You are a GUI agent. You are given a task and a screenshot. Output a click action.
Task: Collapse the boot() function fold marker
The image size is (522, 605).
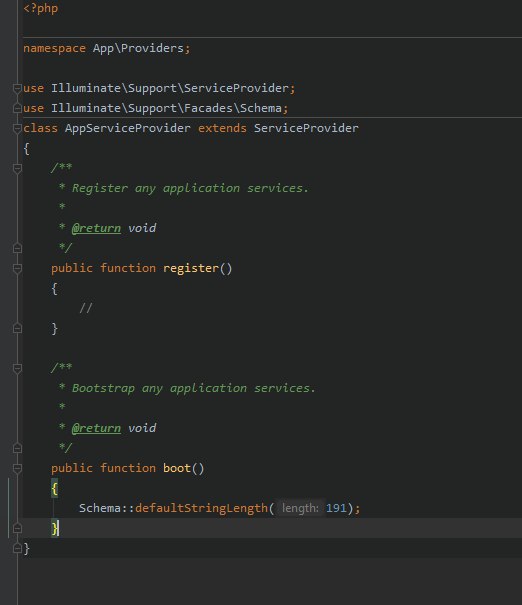(17, 468)
